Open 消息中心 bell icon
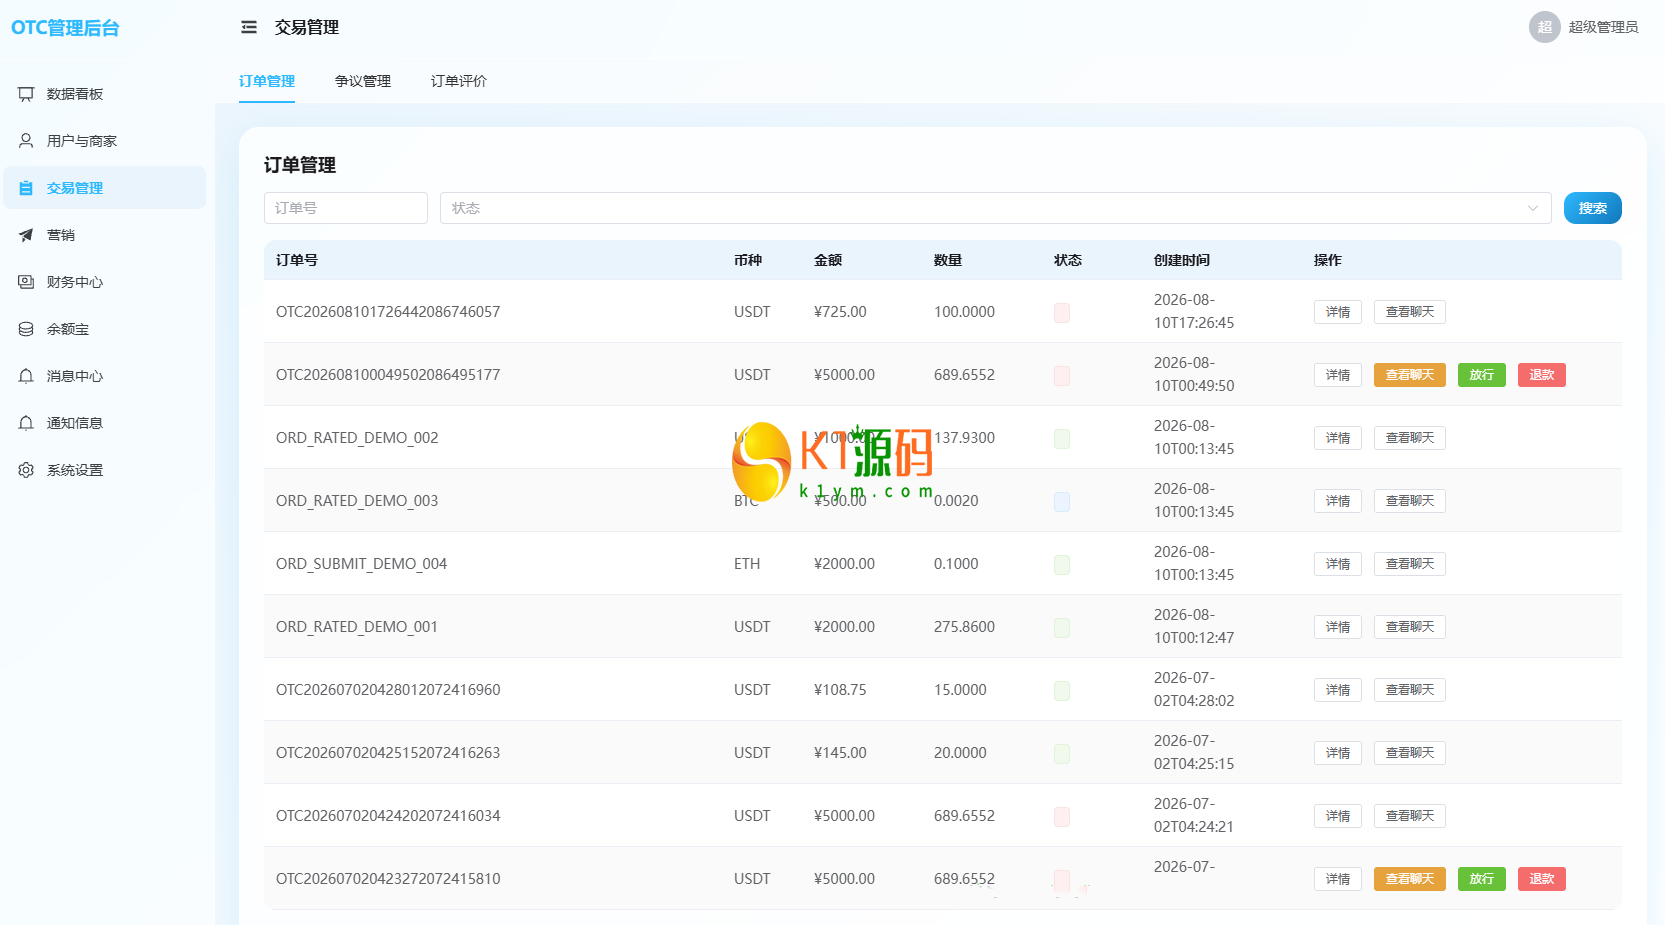The width and height of the screenshot is (1665, 925). click(26, 376)
